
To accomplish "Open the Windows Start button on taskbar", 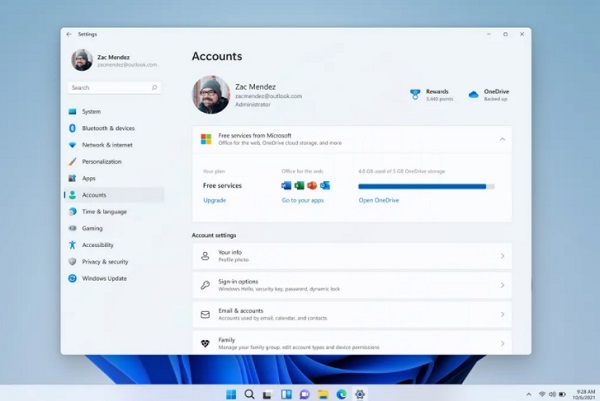I will (x=231, y=394).
